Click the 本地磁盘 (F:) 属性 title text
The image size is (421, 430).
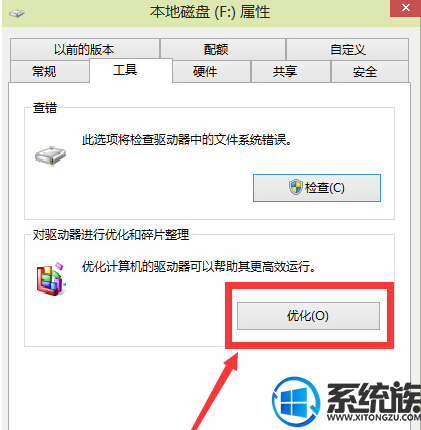(210, 12)
